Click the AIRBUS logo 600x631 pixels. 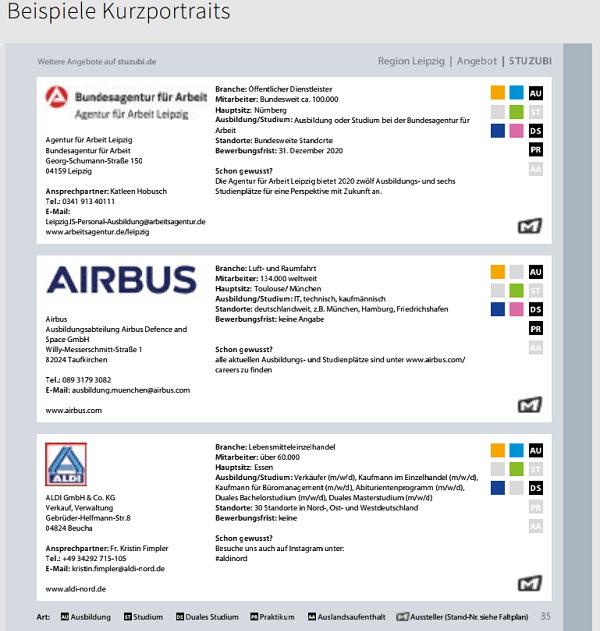(122, 280)
